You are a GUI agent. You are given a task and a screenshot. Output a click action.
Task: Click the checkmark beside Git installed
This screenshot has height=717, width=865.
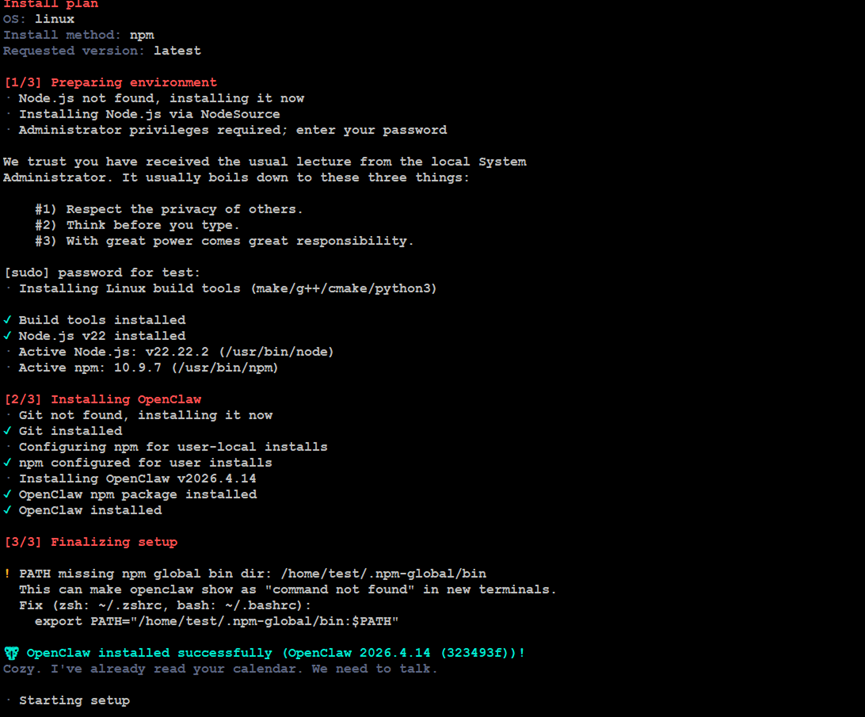[7, 431]
